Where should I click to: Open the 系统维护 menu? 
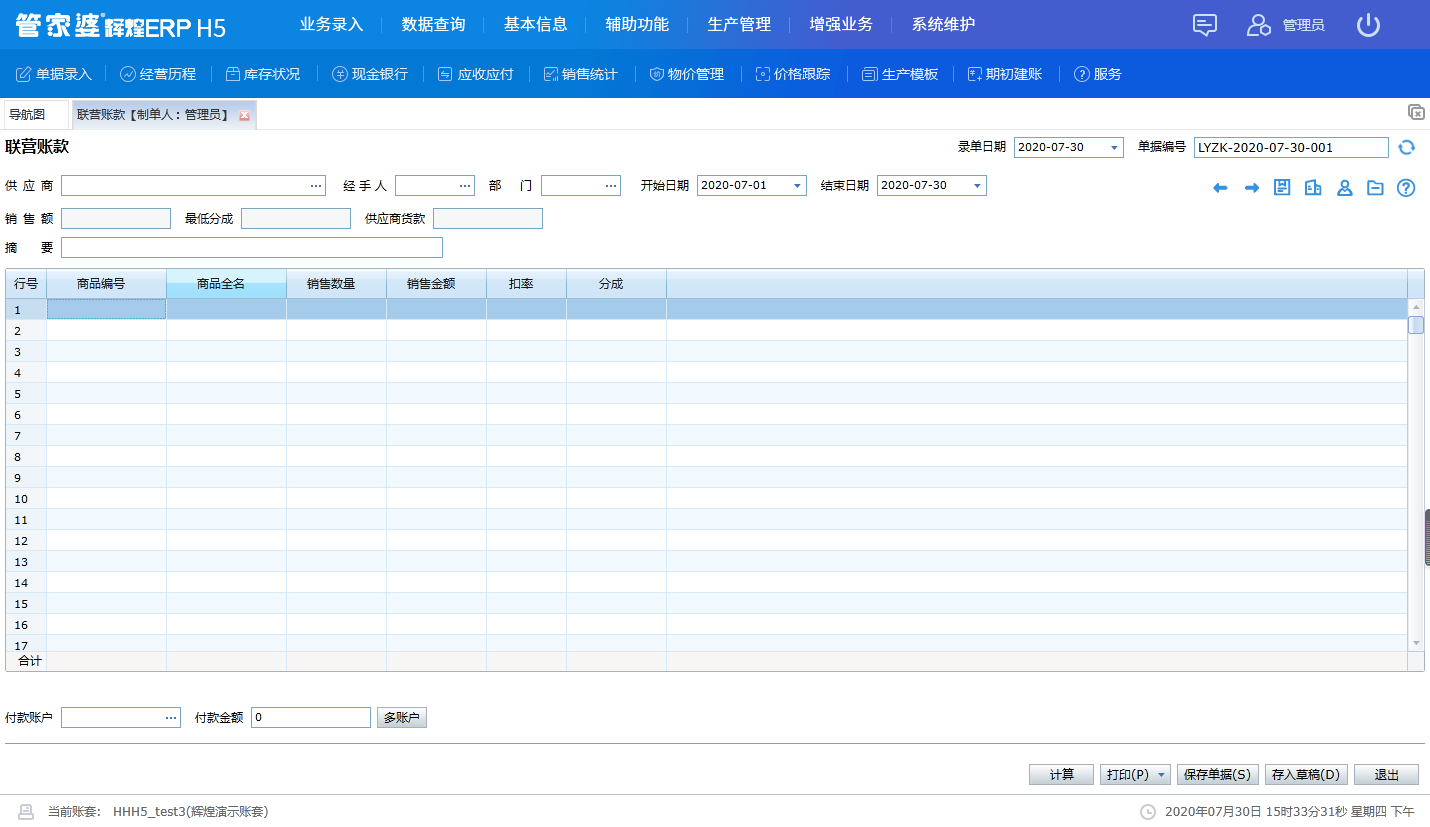click(943, 24)
